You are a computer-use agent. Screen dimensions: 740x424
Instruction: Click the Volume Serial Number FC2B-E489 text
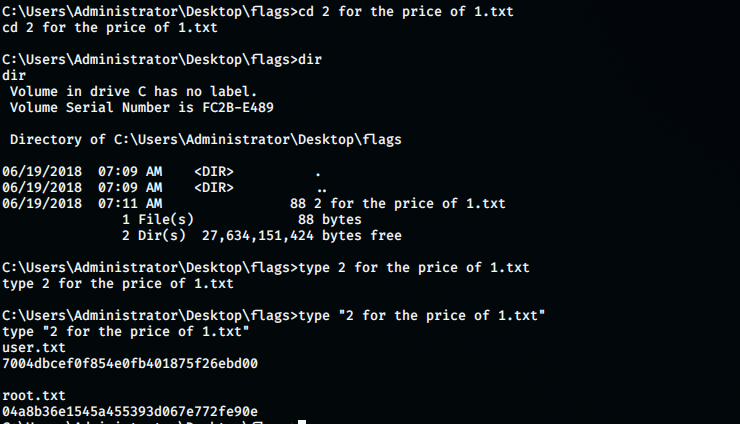142,108
